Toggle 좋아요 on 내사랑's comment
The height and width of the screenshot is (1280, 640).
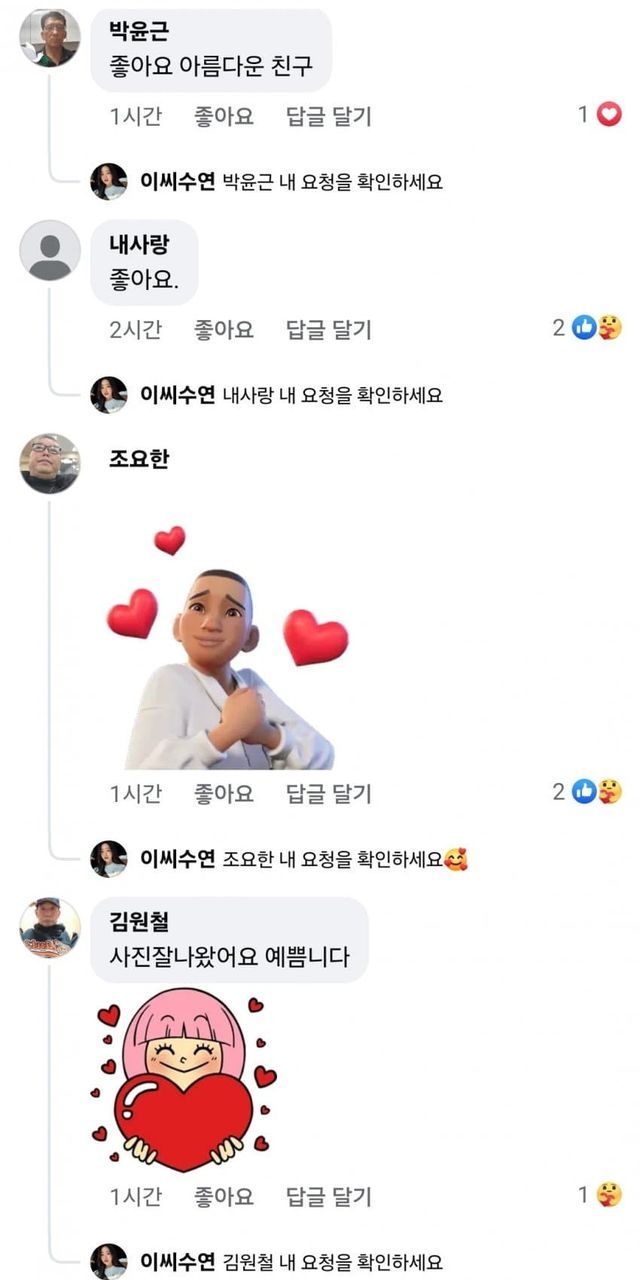coord(223,329)
